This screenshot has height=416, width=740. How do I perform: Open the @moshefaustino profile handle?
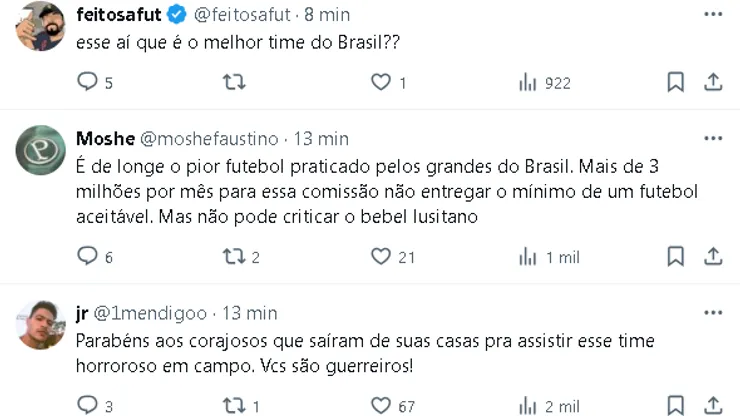[x=209, y=138]
